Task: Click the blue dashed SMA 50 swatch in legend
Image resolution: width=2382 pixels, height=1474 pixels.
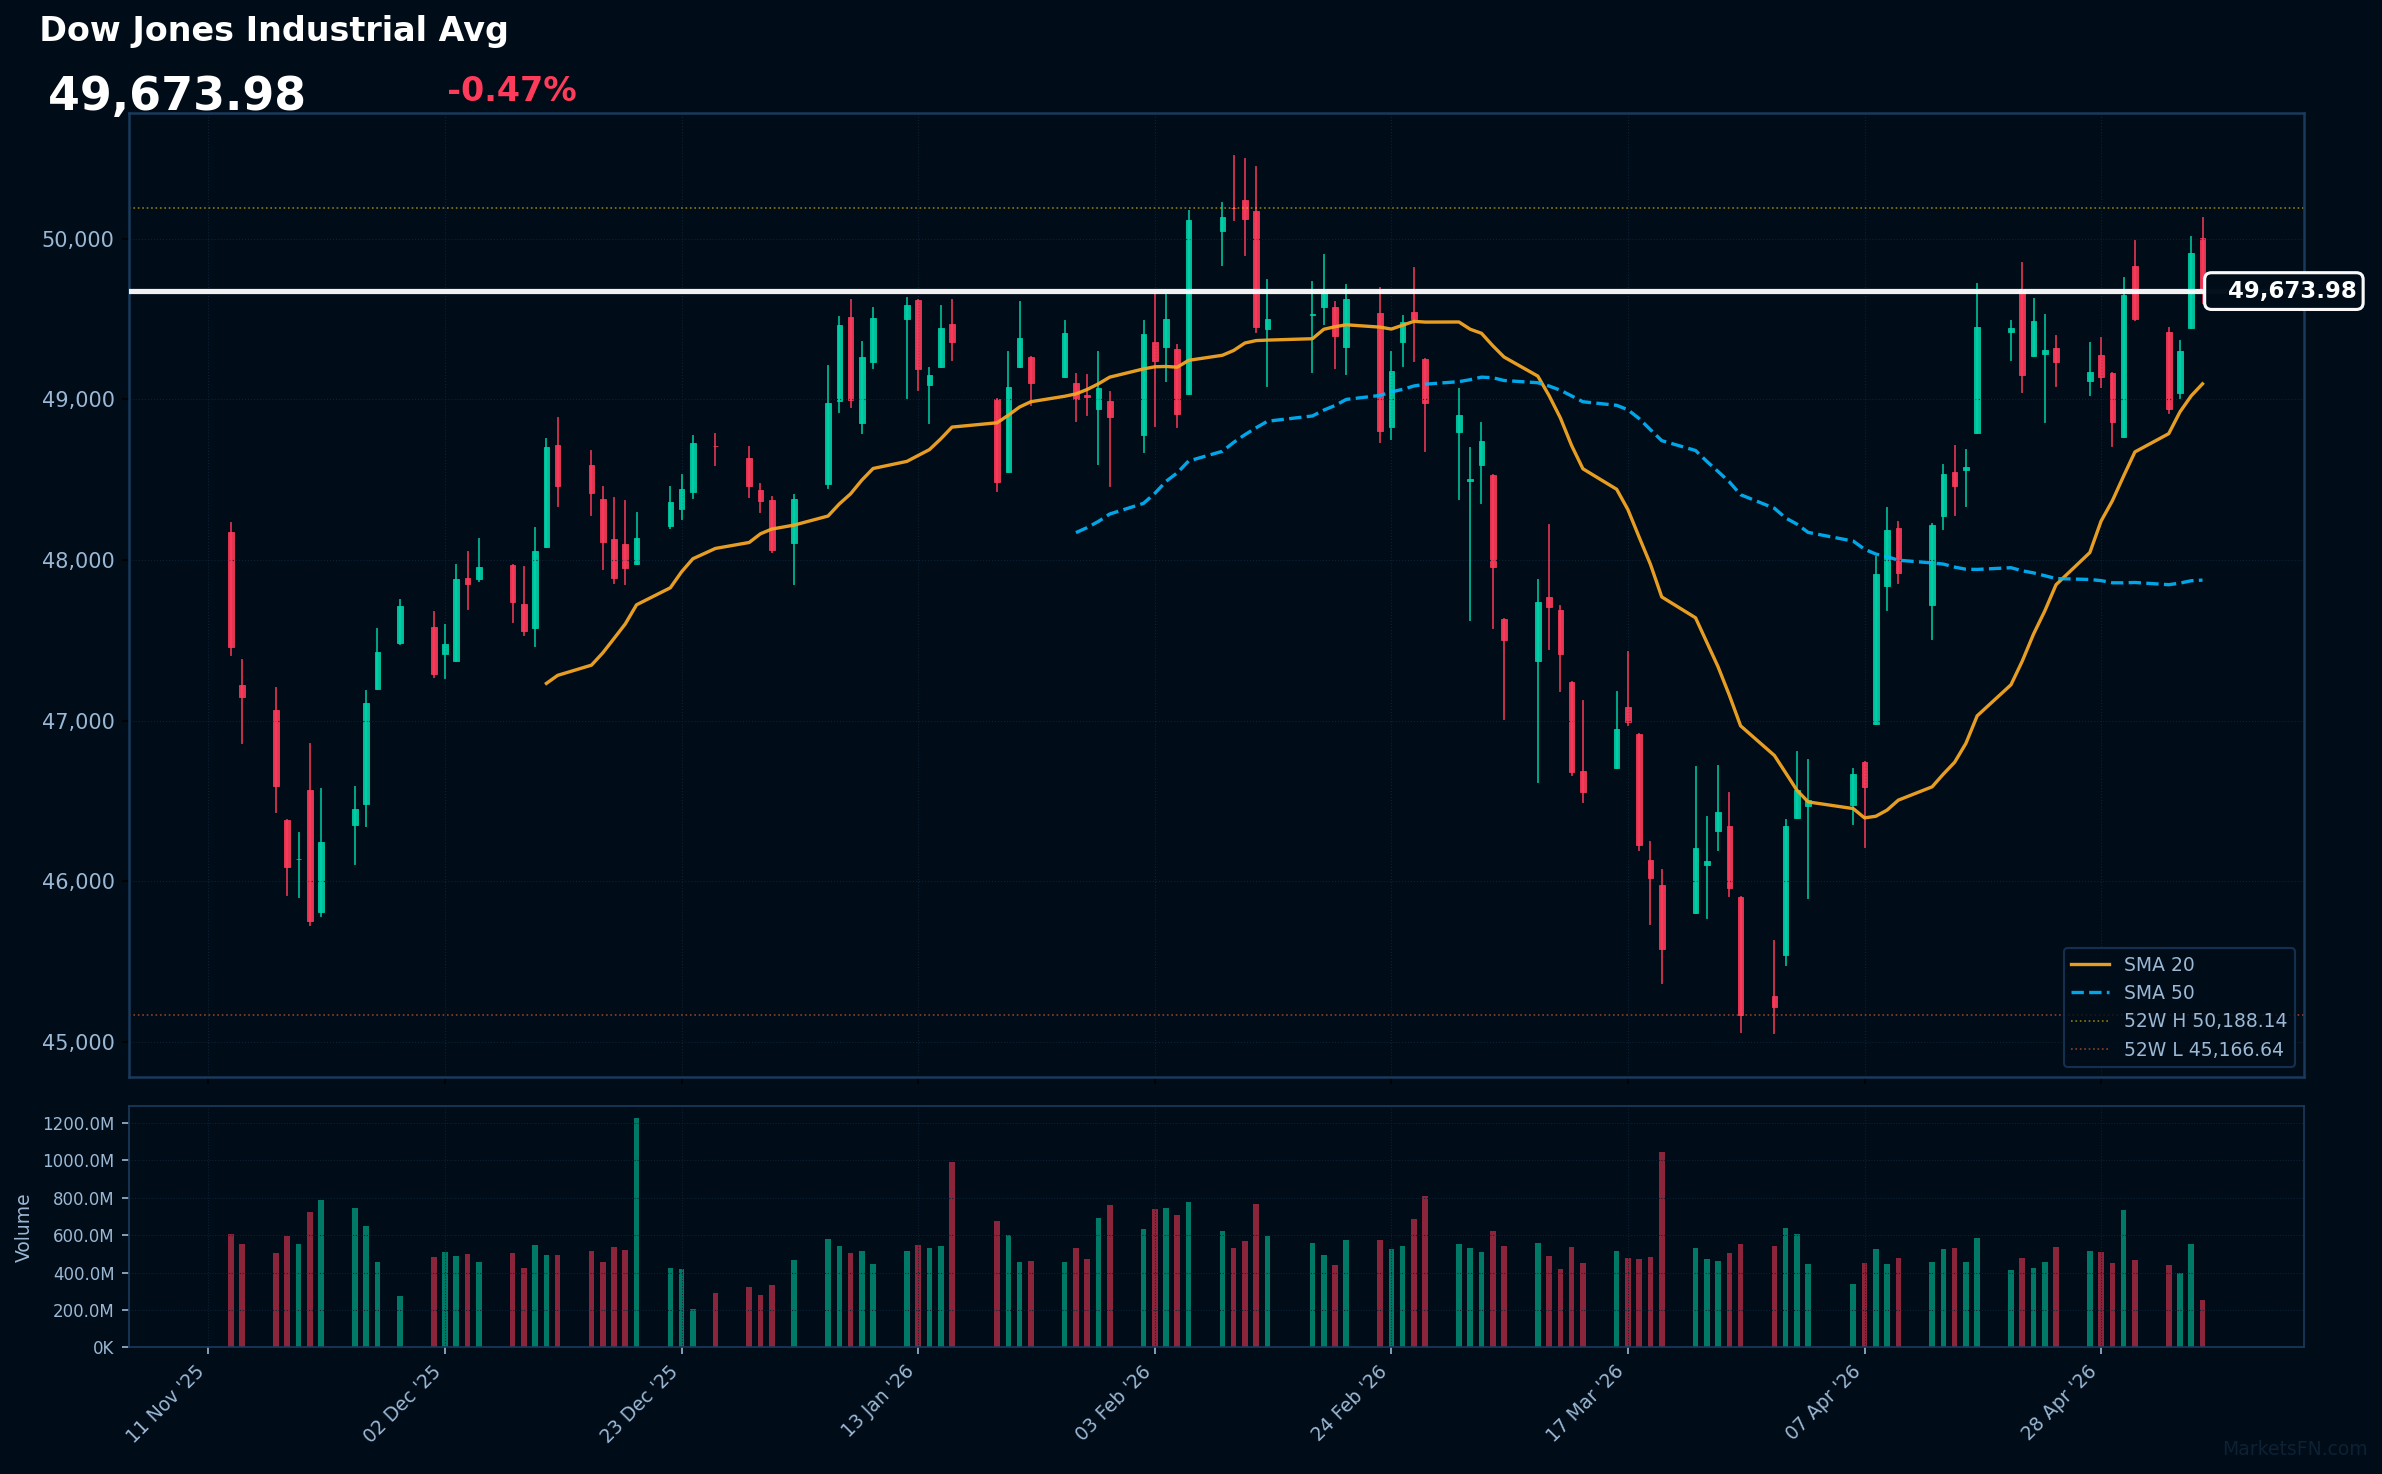Action: 2090,993
